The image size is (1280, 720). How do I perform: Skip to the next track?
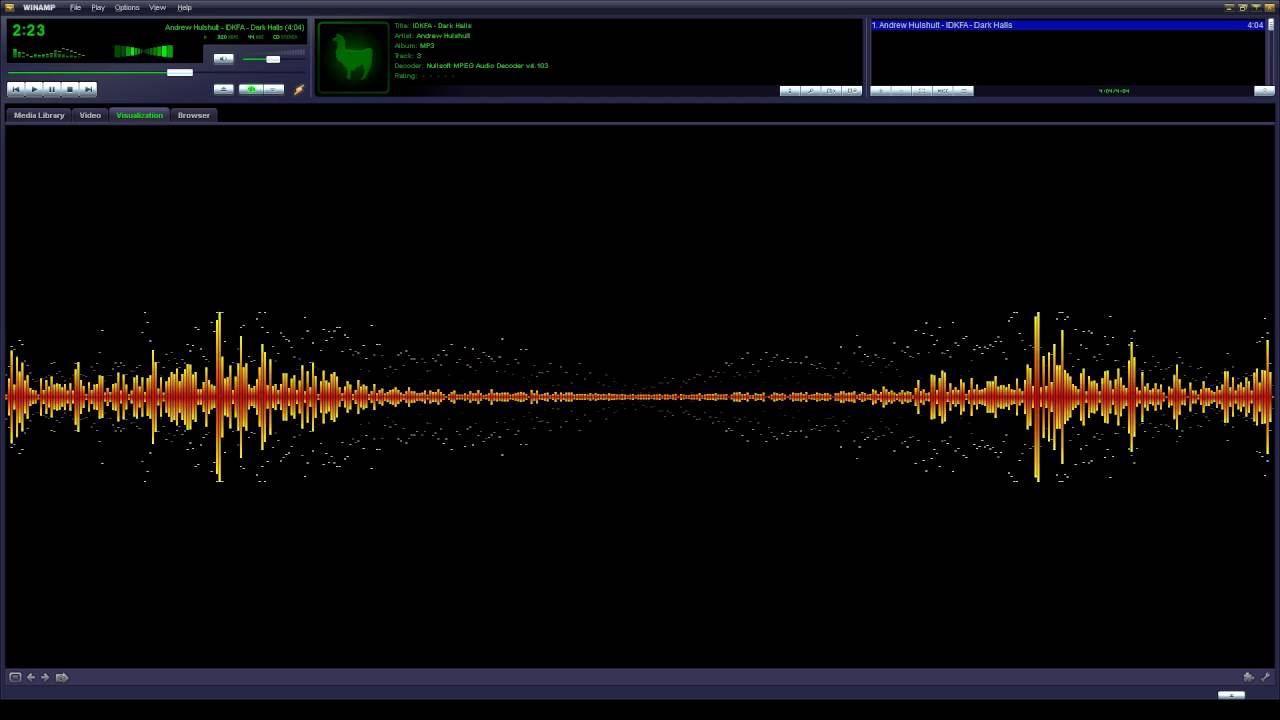pyautogui.click(x=88, y=89)
